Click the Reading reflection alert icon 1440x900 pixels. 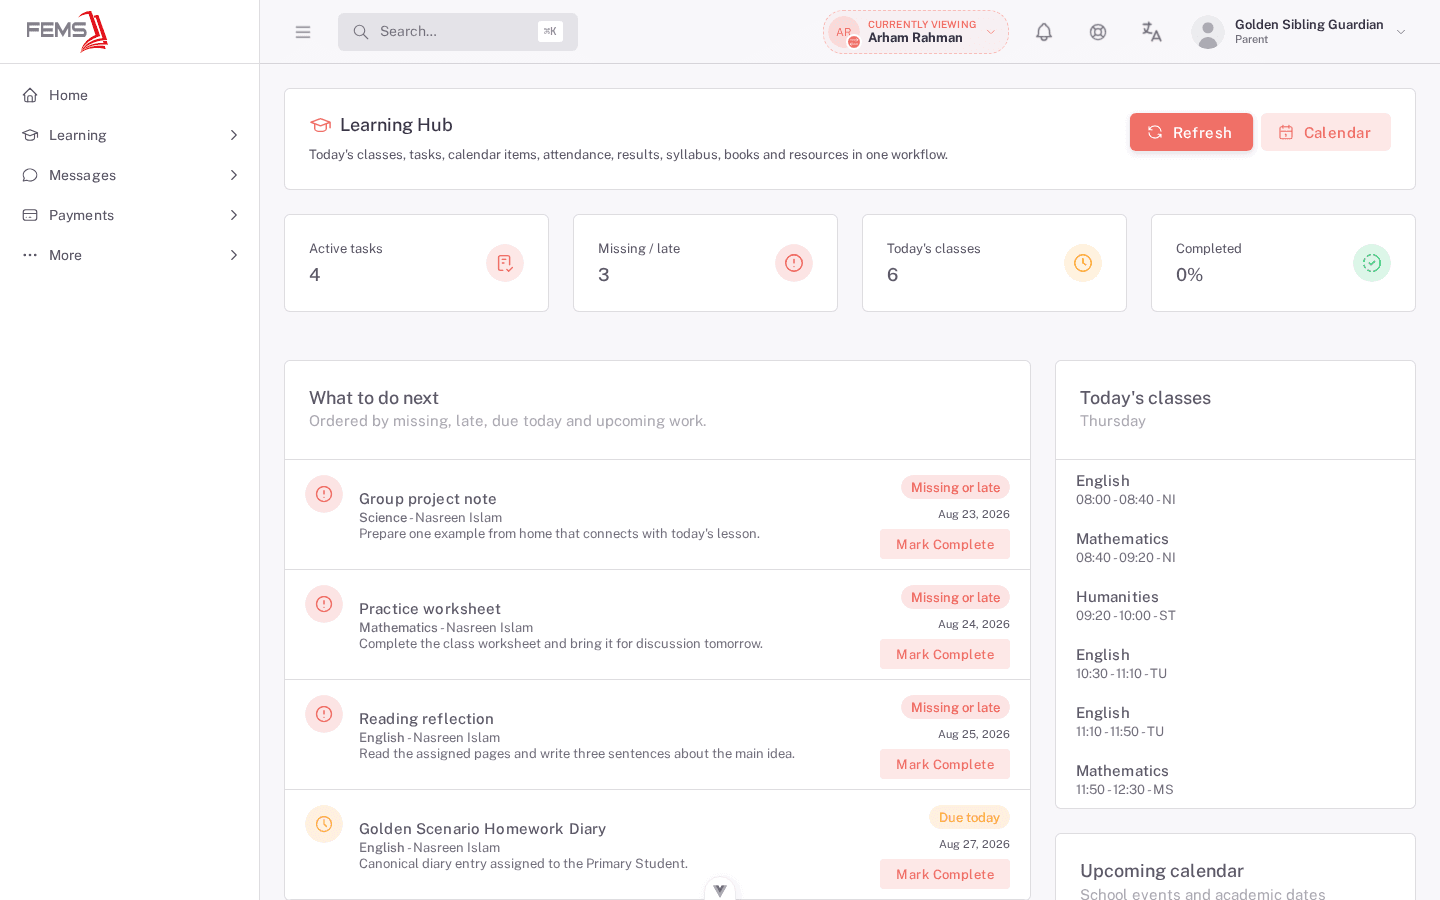tap(324, 714)
